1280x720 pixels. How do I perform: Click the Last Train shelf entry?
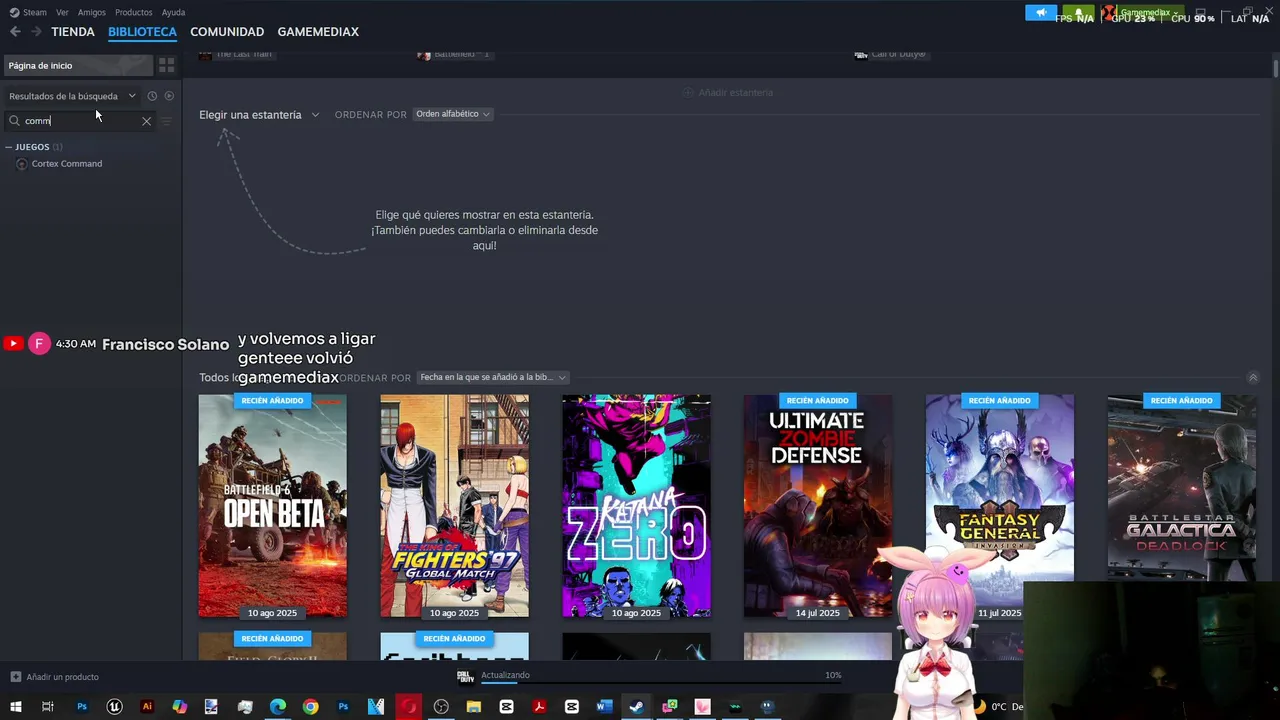point(236,54)
